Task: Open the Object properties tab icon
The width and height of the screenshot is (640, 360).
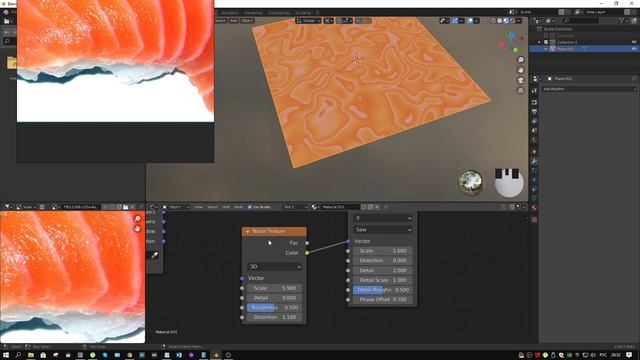Action: point(534,151)
